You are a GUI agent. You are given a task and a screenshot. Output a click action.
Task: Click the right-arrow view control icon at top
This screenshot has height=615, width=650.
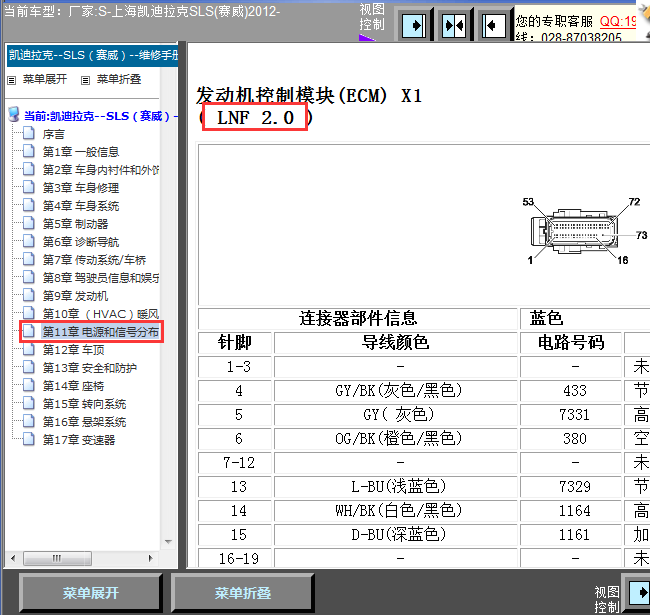(414, 25)
